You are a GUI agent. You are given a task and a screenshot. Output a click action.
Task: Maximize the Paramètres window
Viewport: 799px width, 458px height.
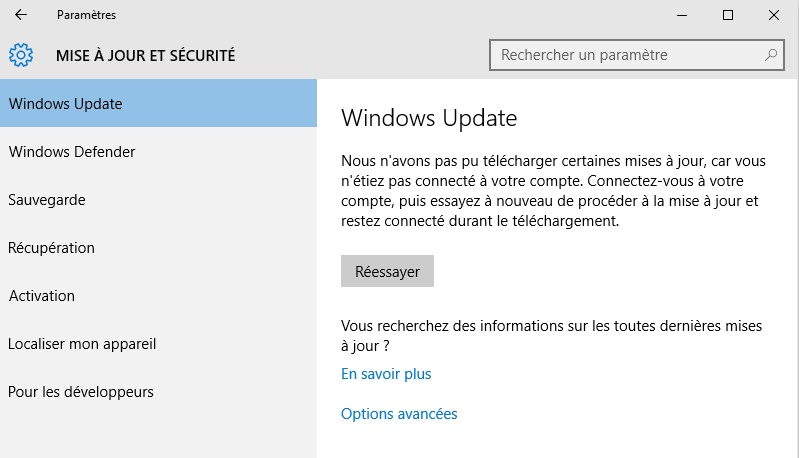click(728, 15)
